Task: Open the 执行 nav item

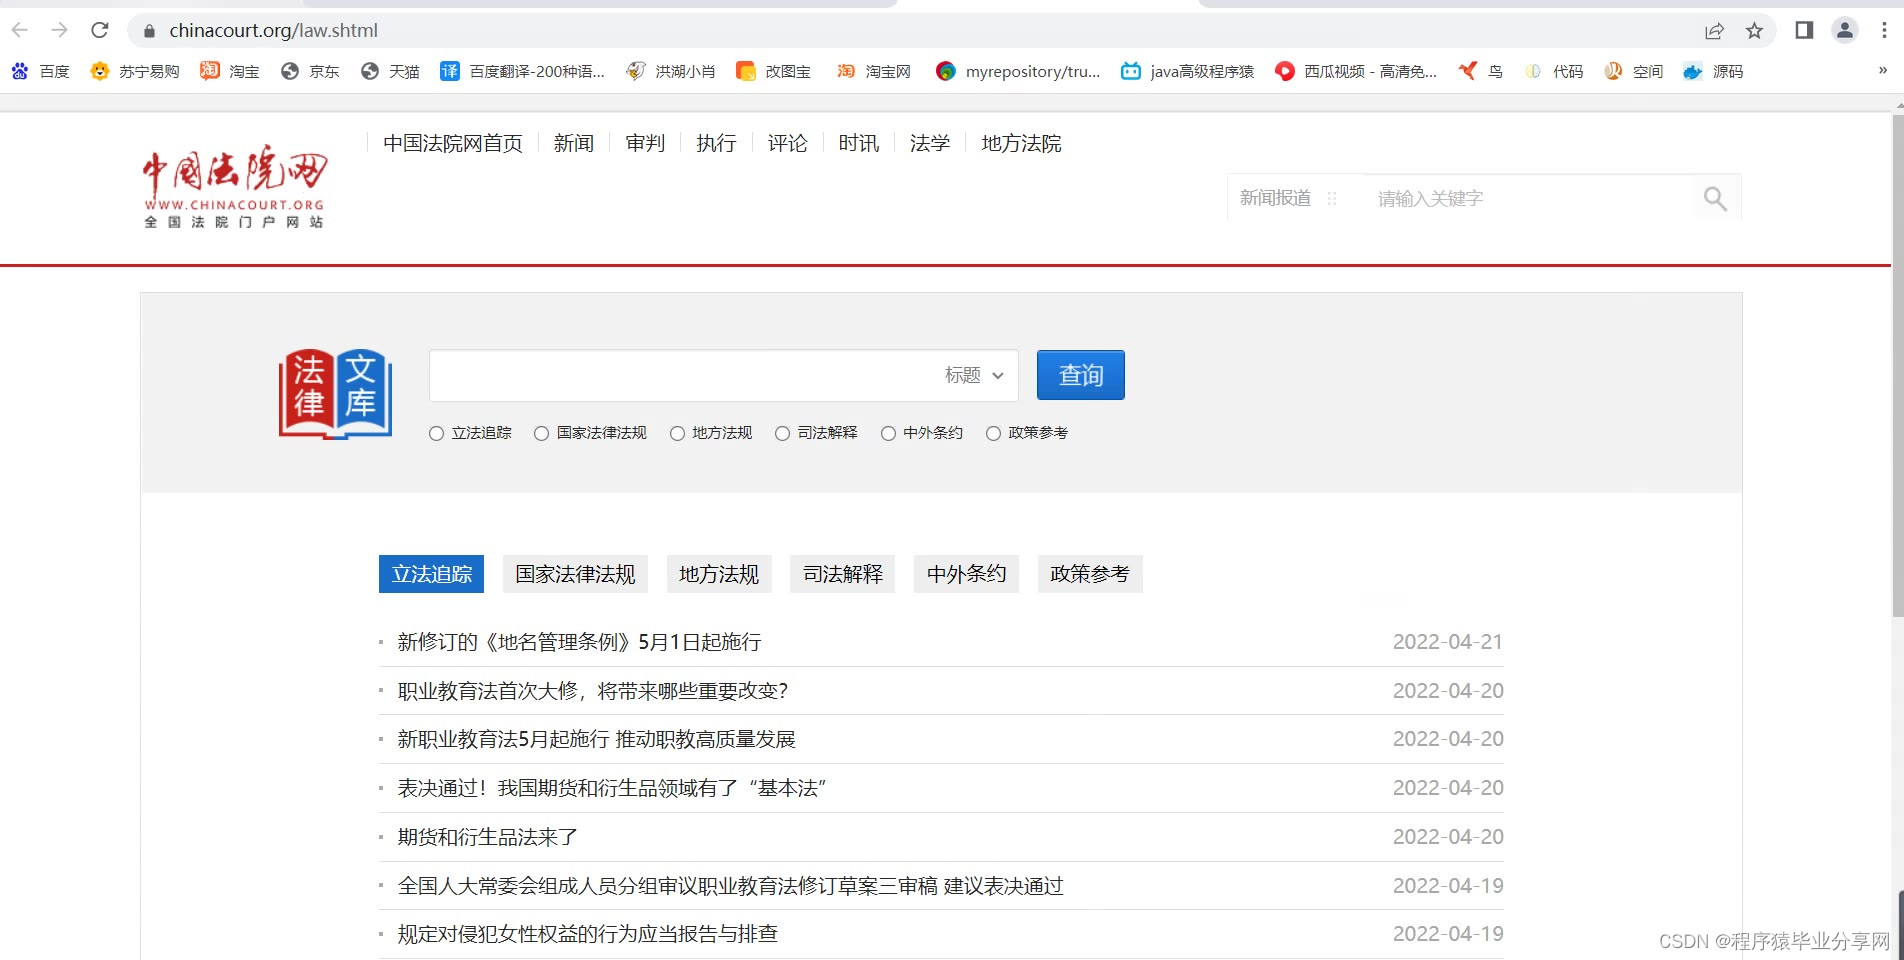Action: click(716, 143)
